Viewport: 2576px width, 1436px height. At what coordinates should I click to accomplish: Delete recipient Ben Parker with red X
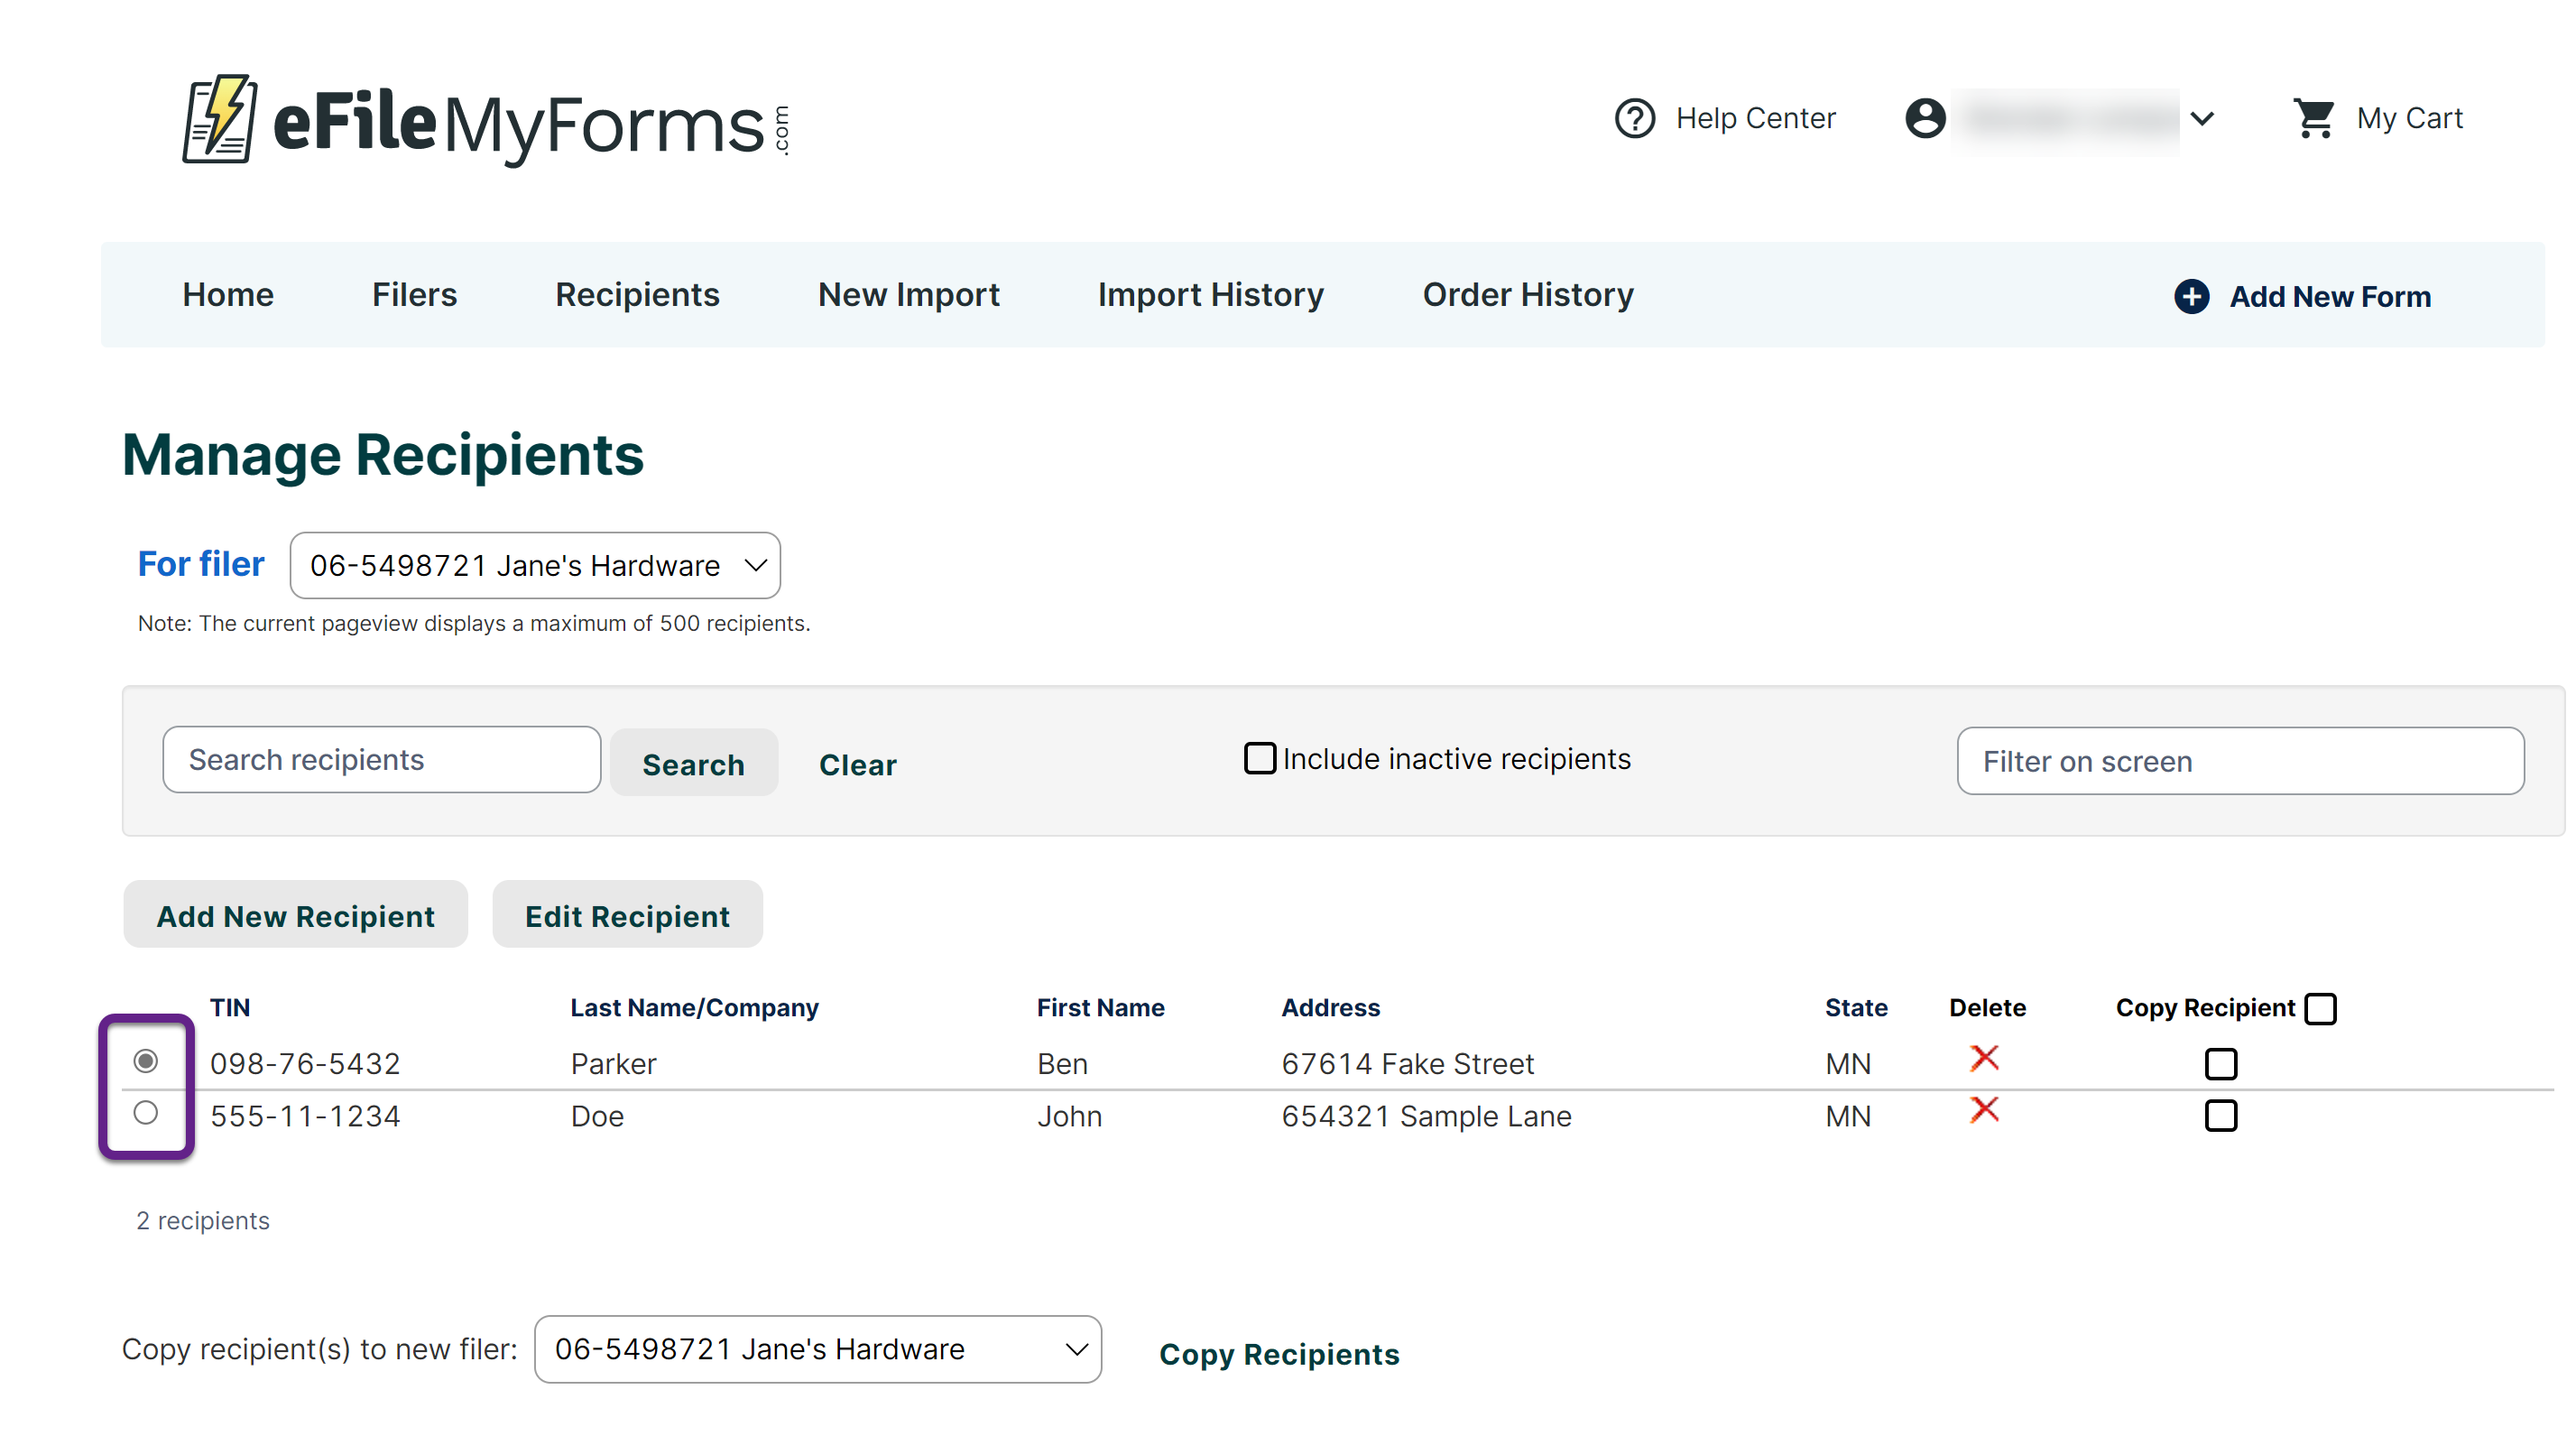(x=1984, y=1058)
